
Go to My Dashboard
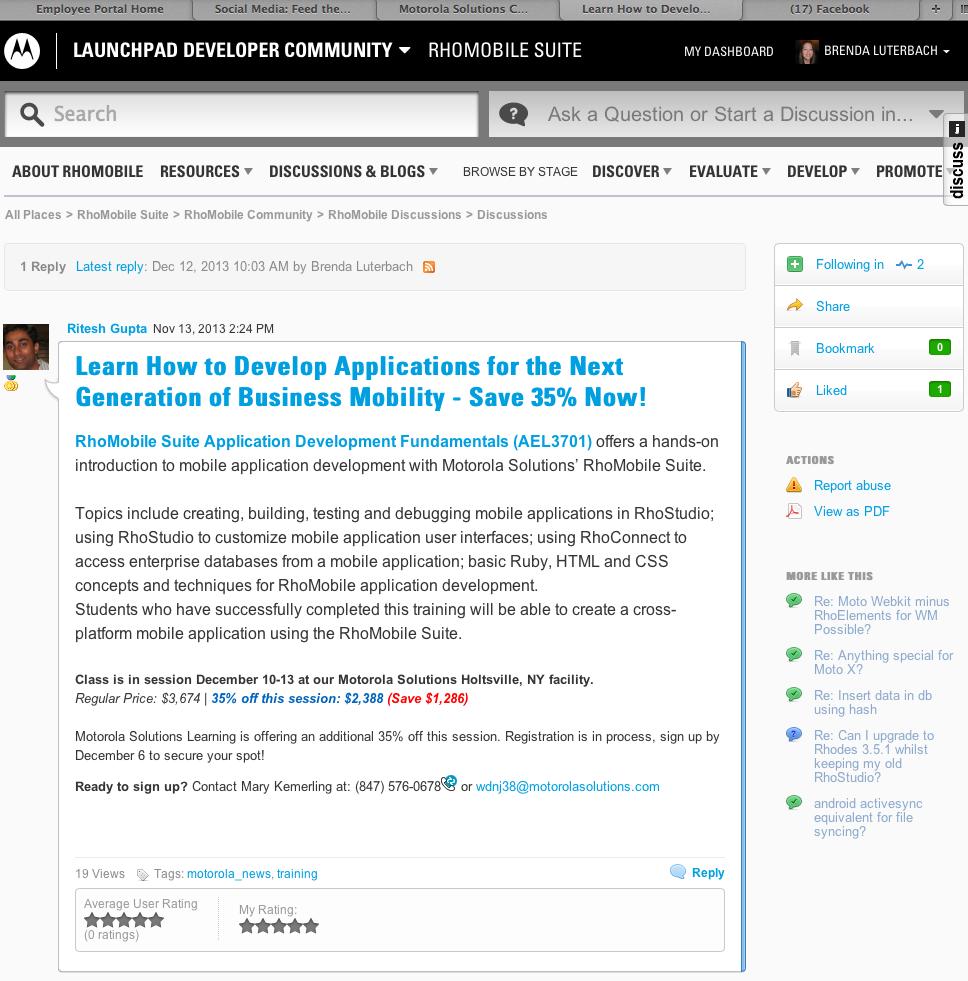tap(728, 51)
